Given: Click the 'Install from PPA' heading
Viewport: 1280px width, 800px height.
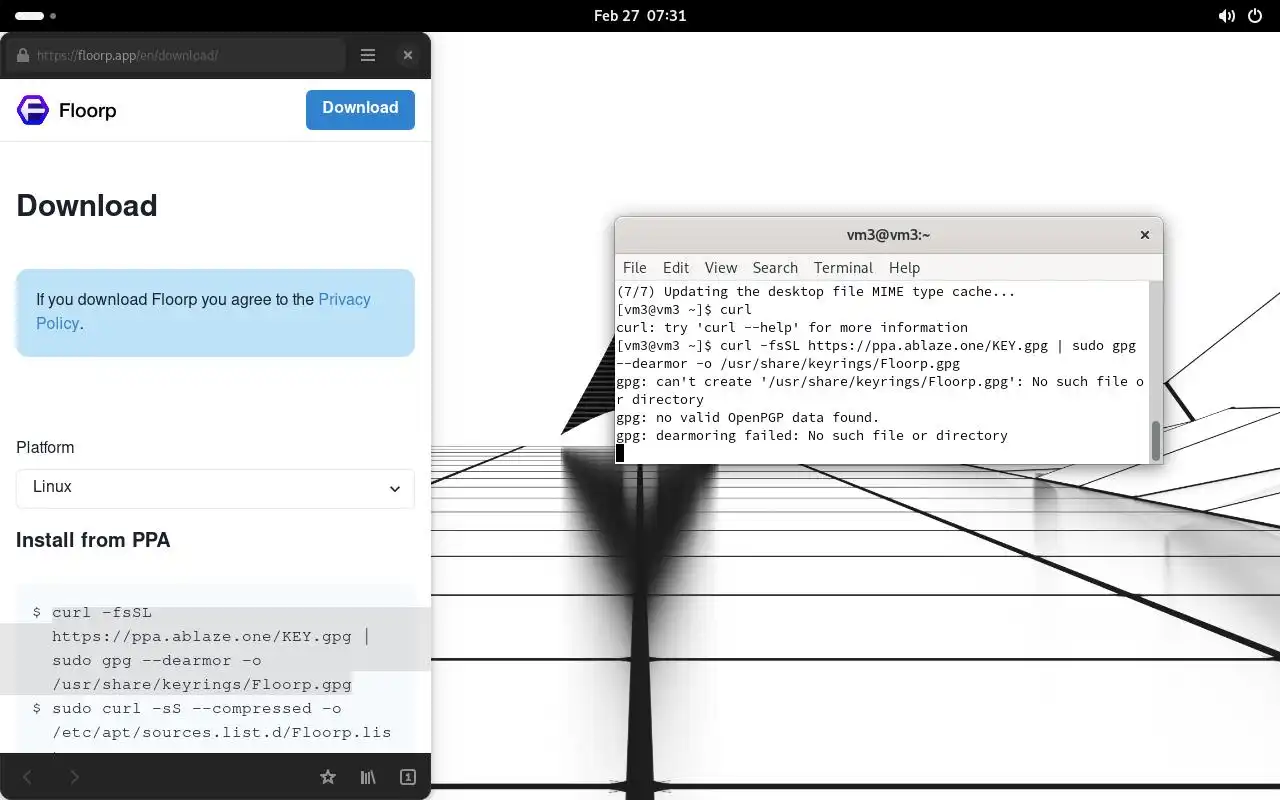Looking at the screenshot, I should coord(93,540).
